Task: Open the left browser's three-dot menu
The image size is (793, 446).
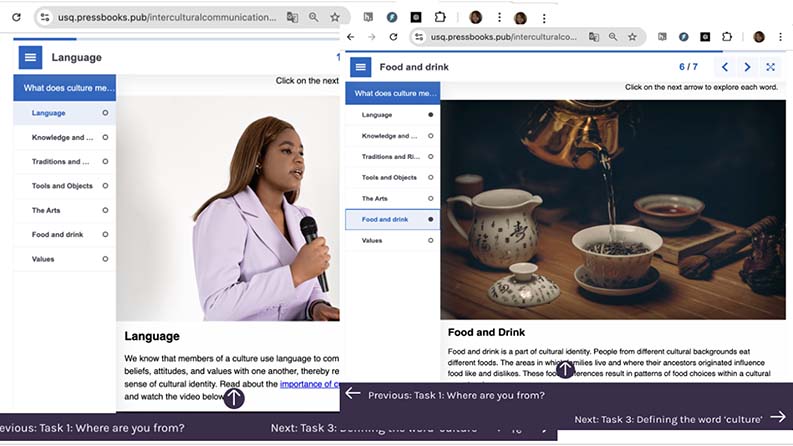Action: 545,17
